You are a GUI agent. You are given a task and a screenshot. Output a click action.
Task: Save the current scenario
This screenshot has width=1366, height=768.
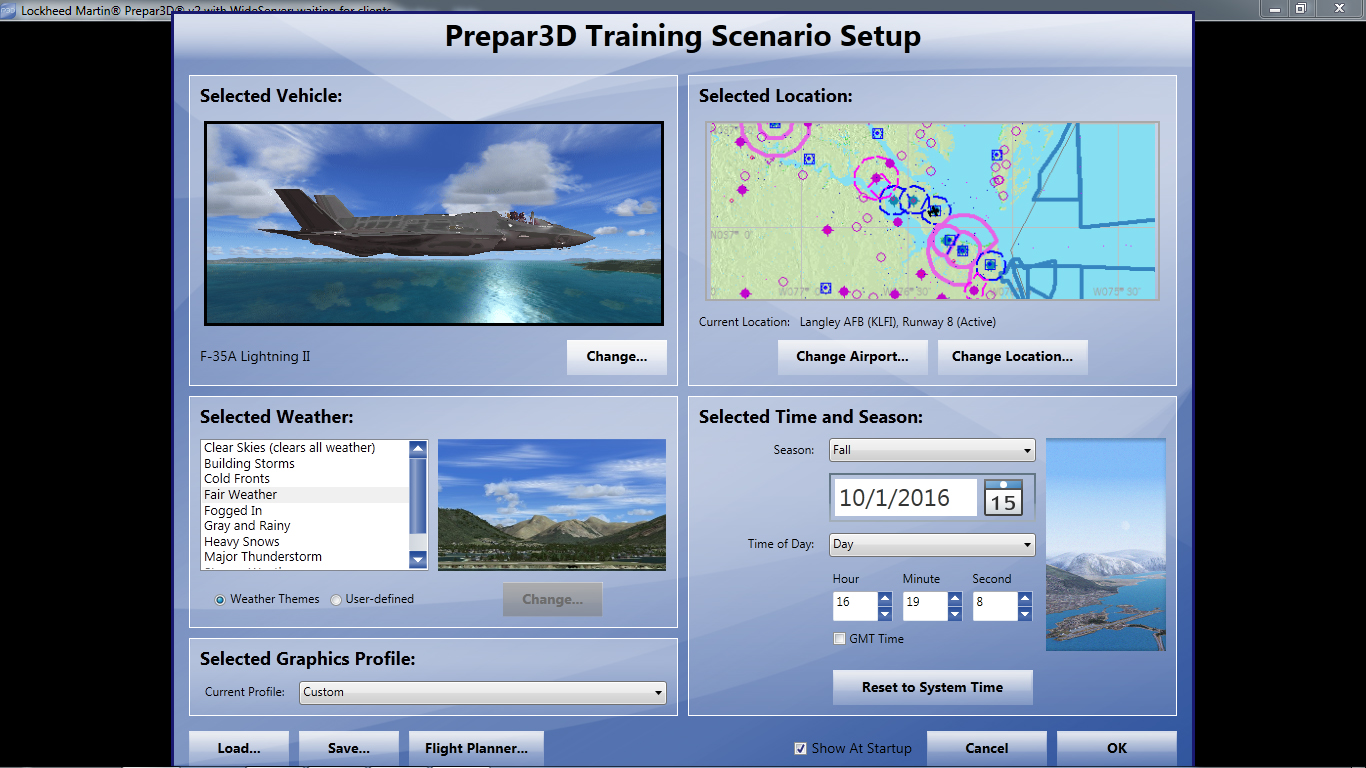coord(349,748)
